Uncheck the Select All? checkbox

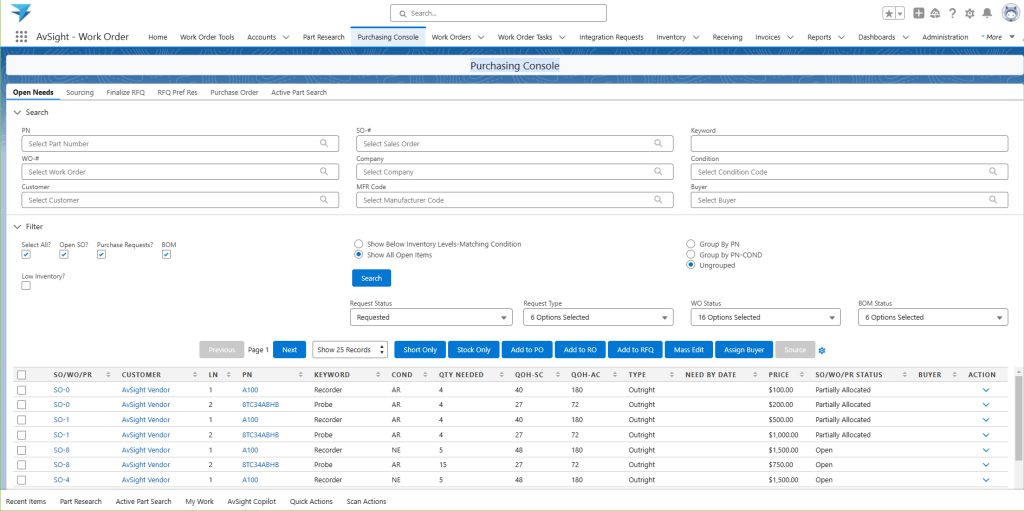click(26, 255)
